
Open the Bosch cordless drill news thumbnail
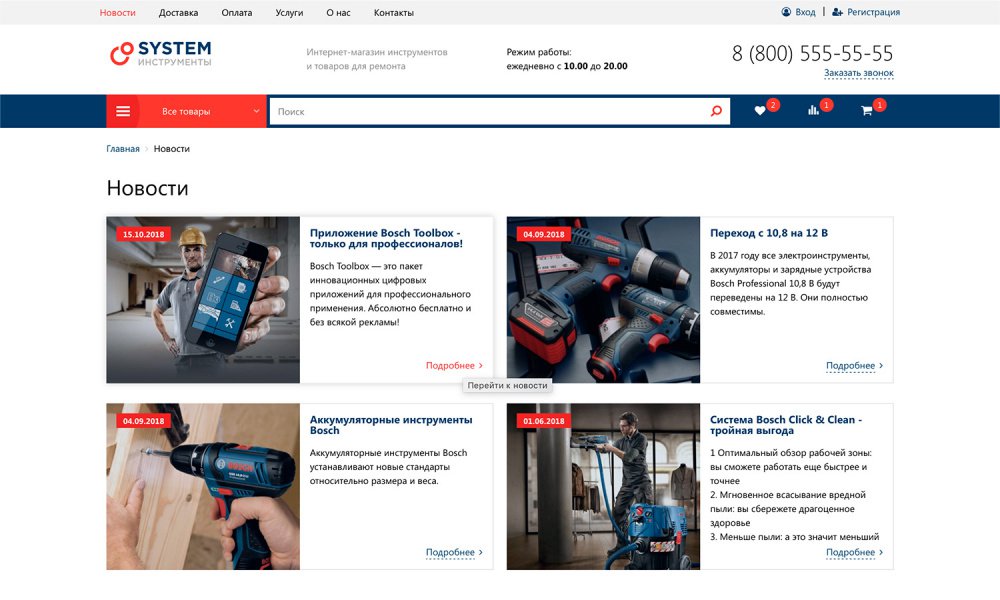click(x=203, y=487)
